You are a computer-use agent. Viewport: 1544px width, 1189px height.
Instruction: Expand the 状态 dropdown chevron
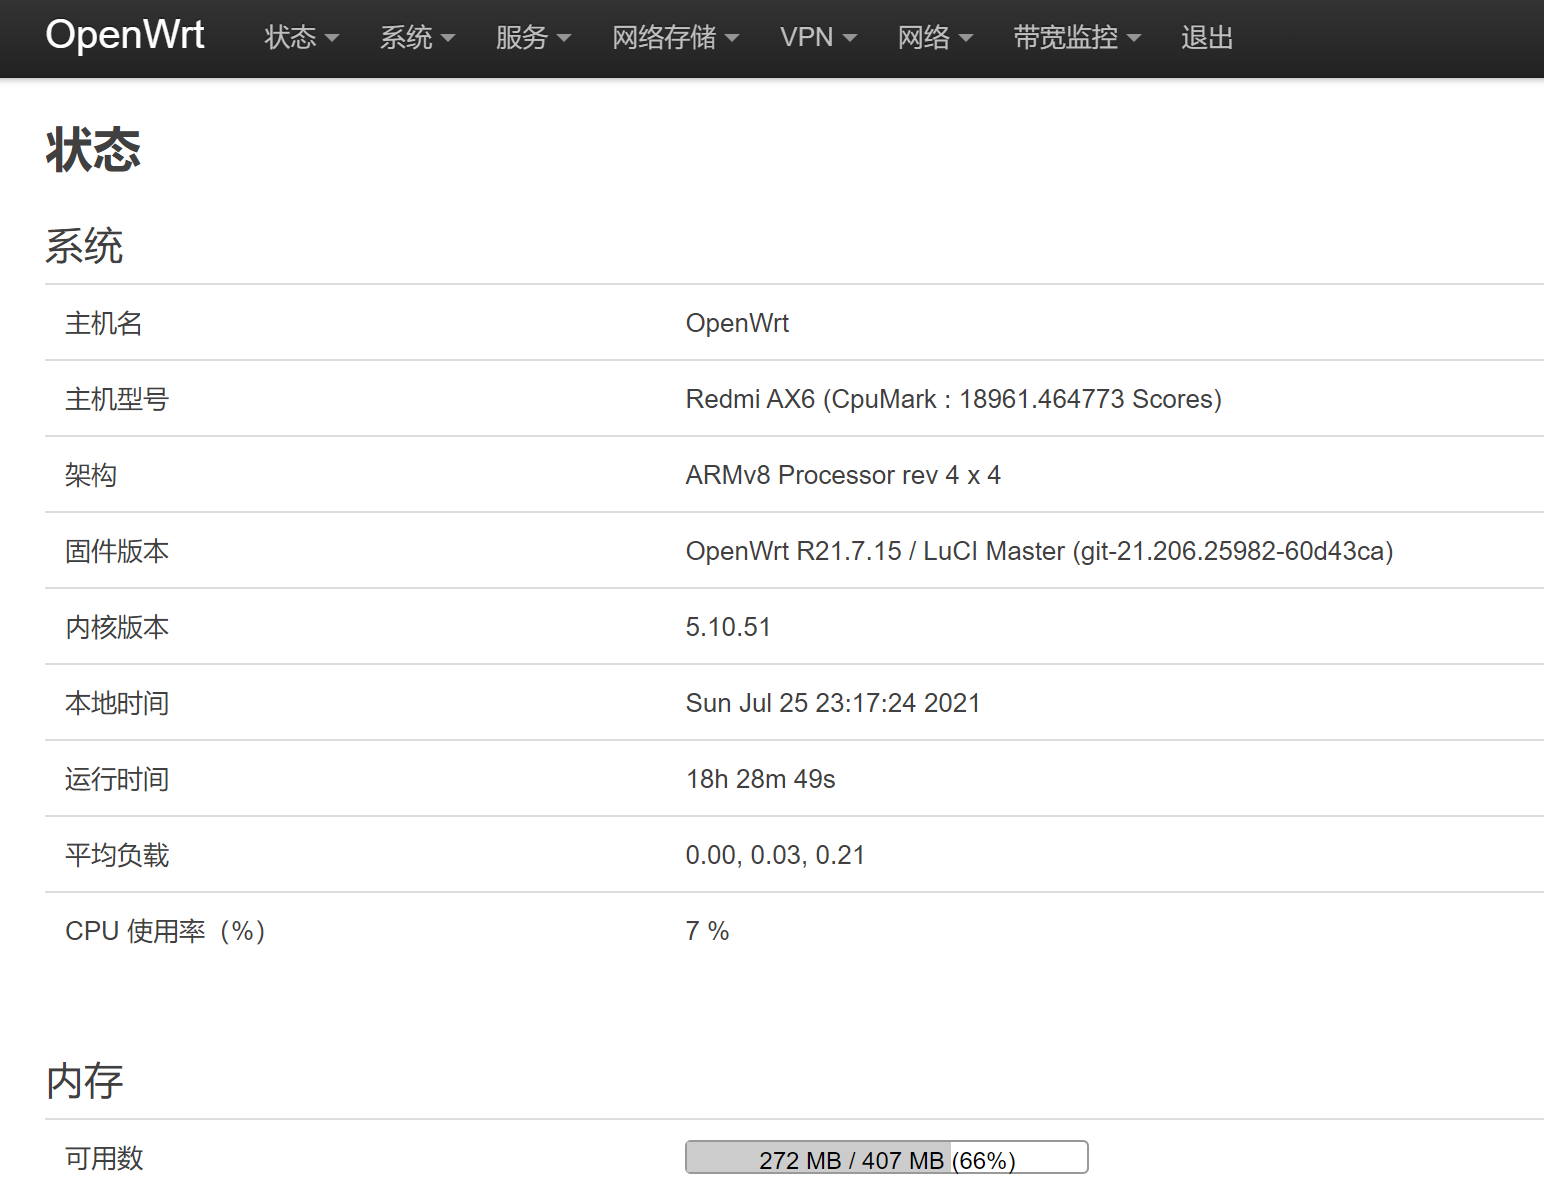point(331,39)
